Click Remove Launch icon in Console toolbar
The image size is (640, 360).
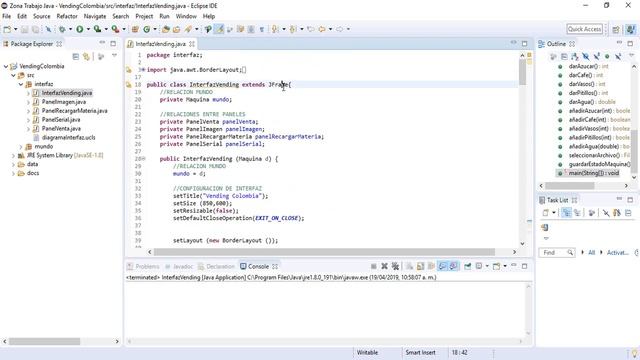click(384, 266)
